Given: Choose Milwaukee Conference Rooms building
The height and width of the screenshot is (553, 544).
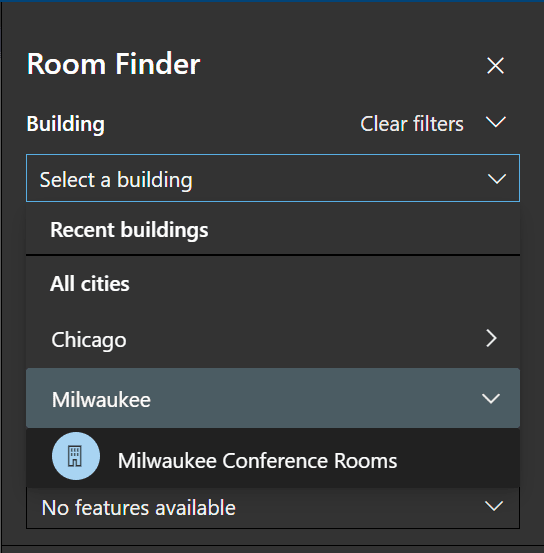Looking at the screenshot, I should click(x=273, y=458).
